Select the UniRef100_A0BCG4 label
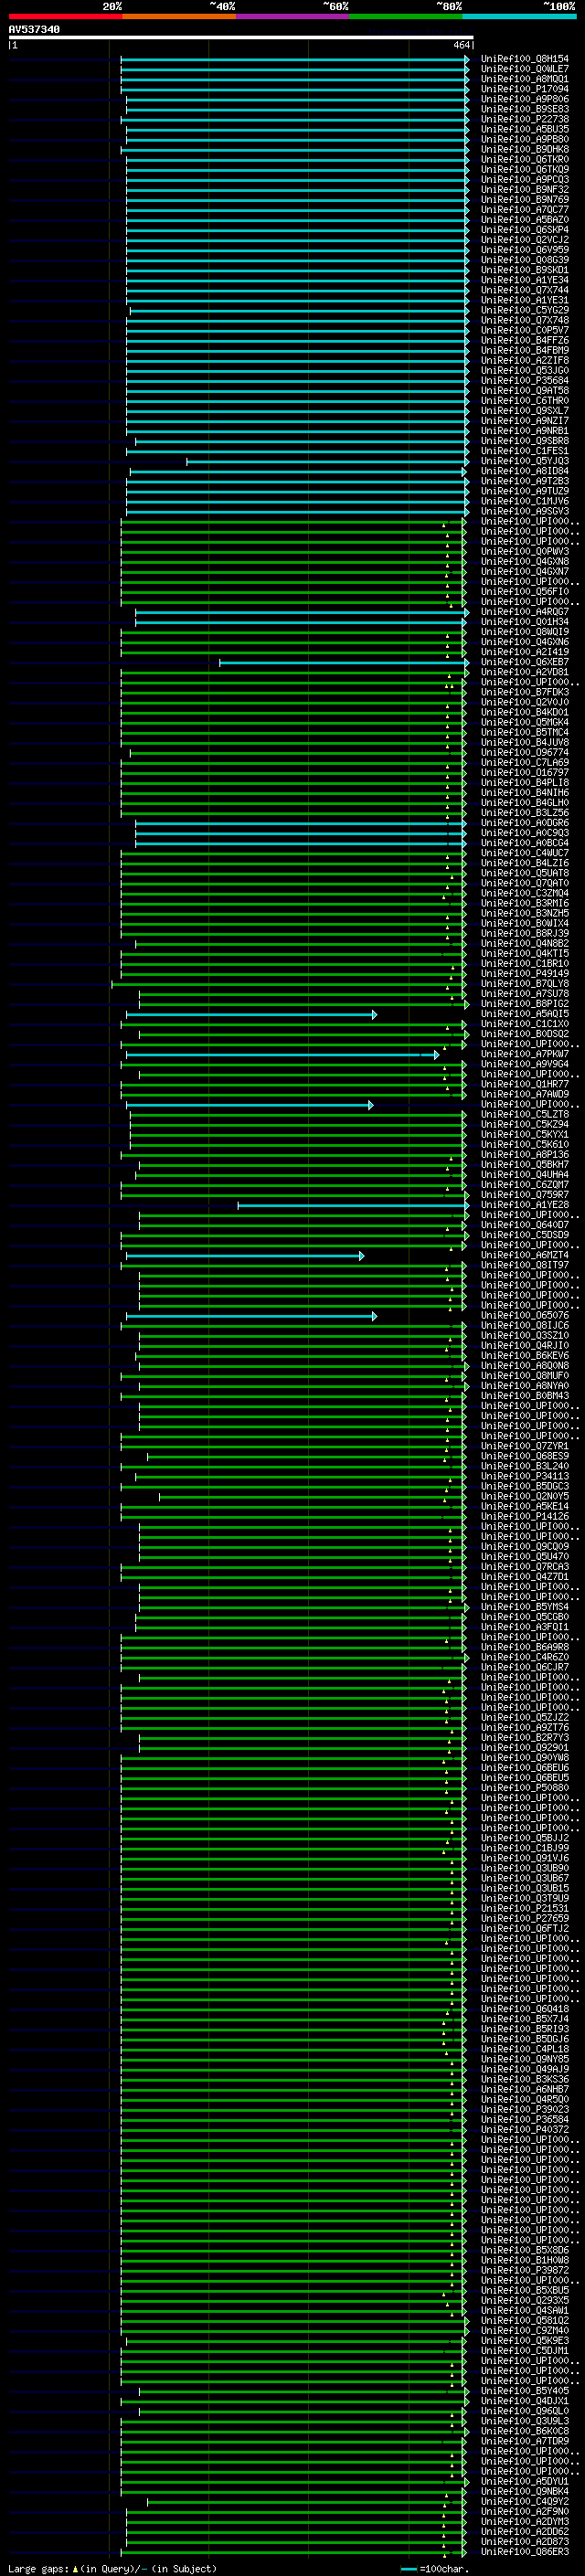Viewport: 585px width, 2576px height. point(524,843)
